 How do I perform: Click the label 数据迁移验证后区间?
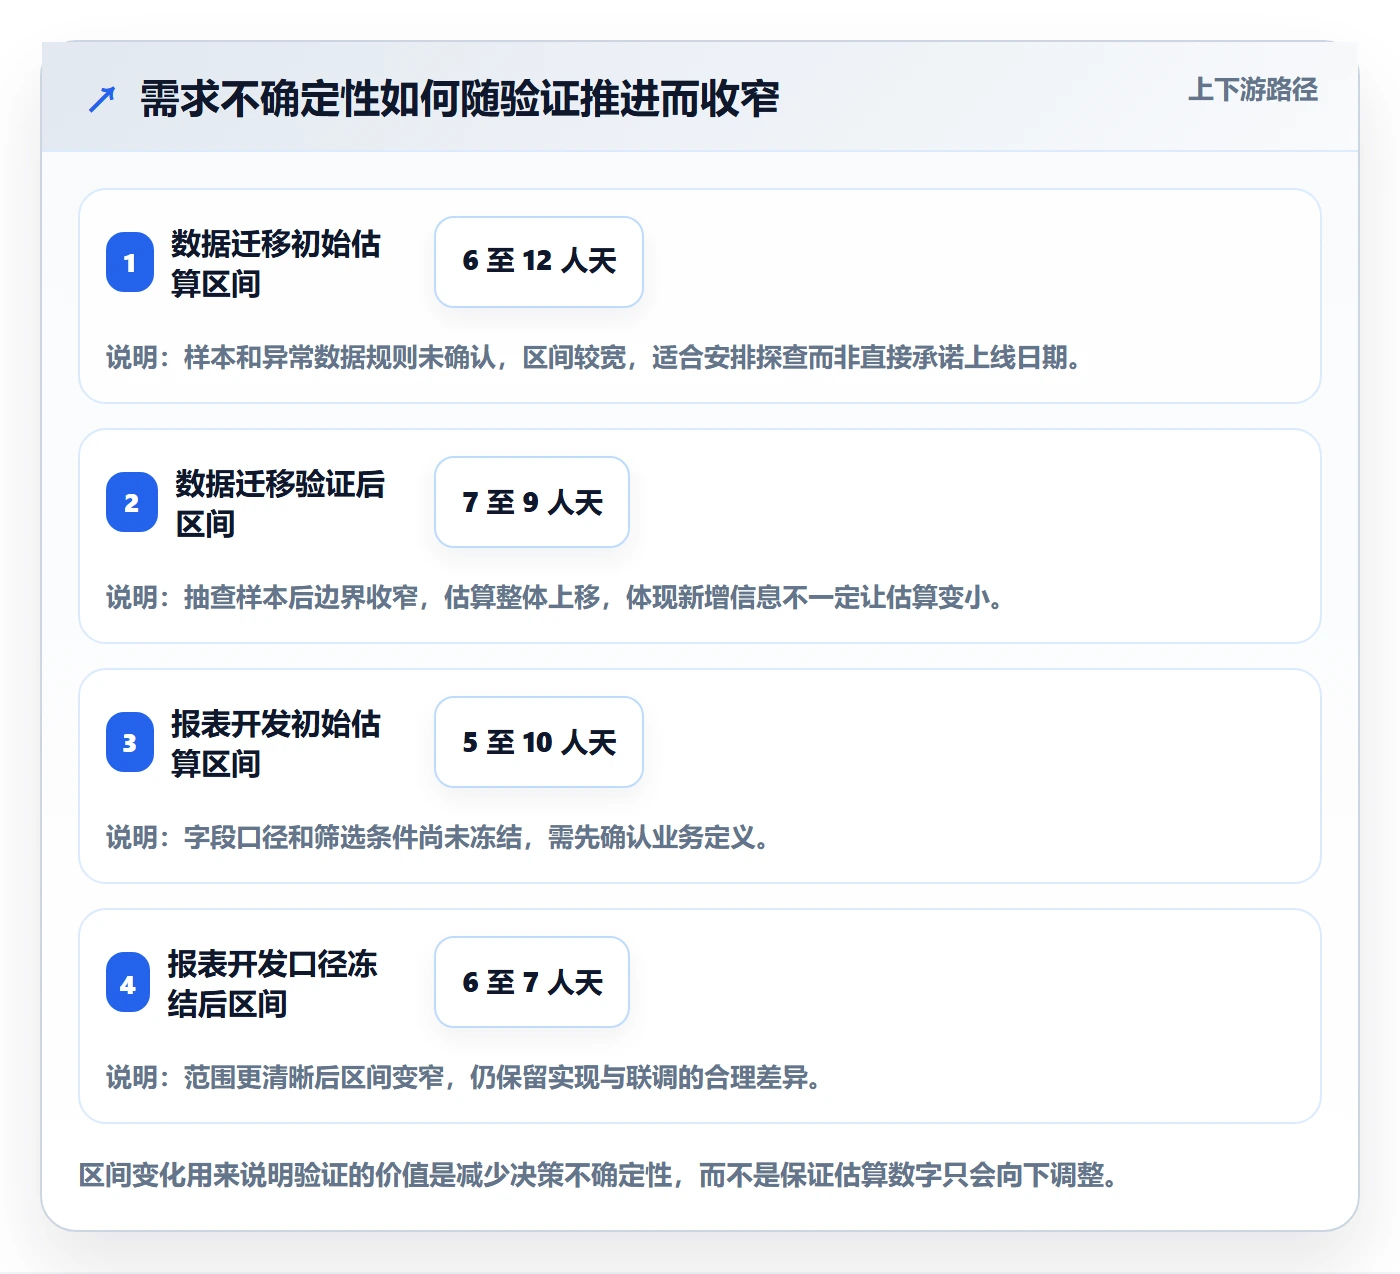click(280, 503)
